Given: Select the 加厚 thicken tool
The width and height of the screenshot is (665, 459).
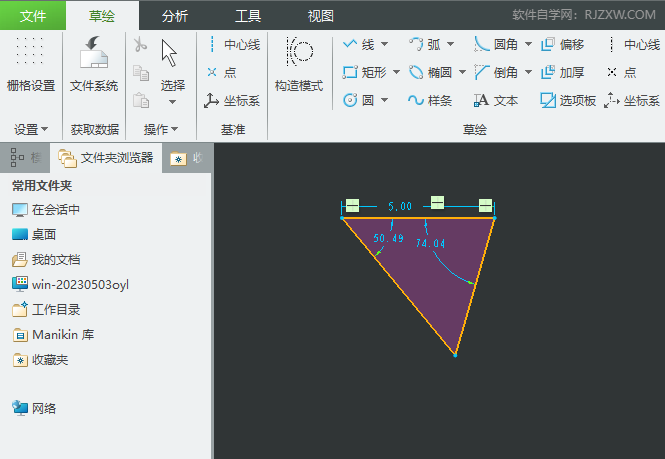Looking at the screenshot, I should (563, 73).
